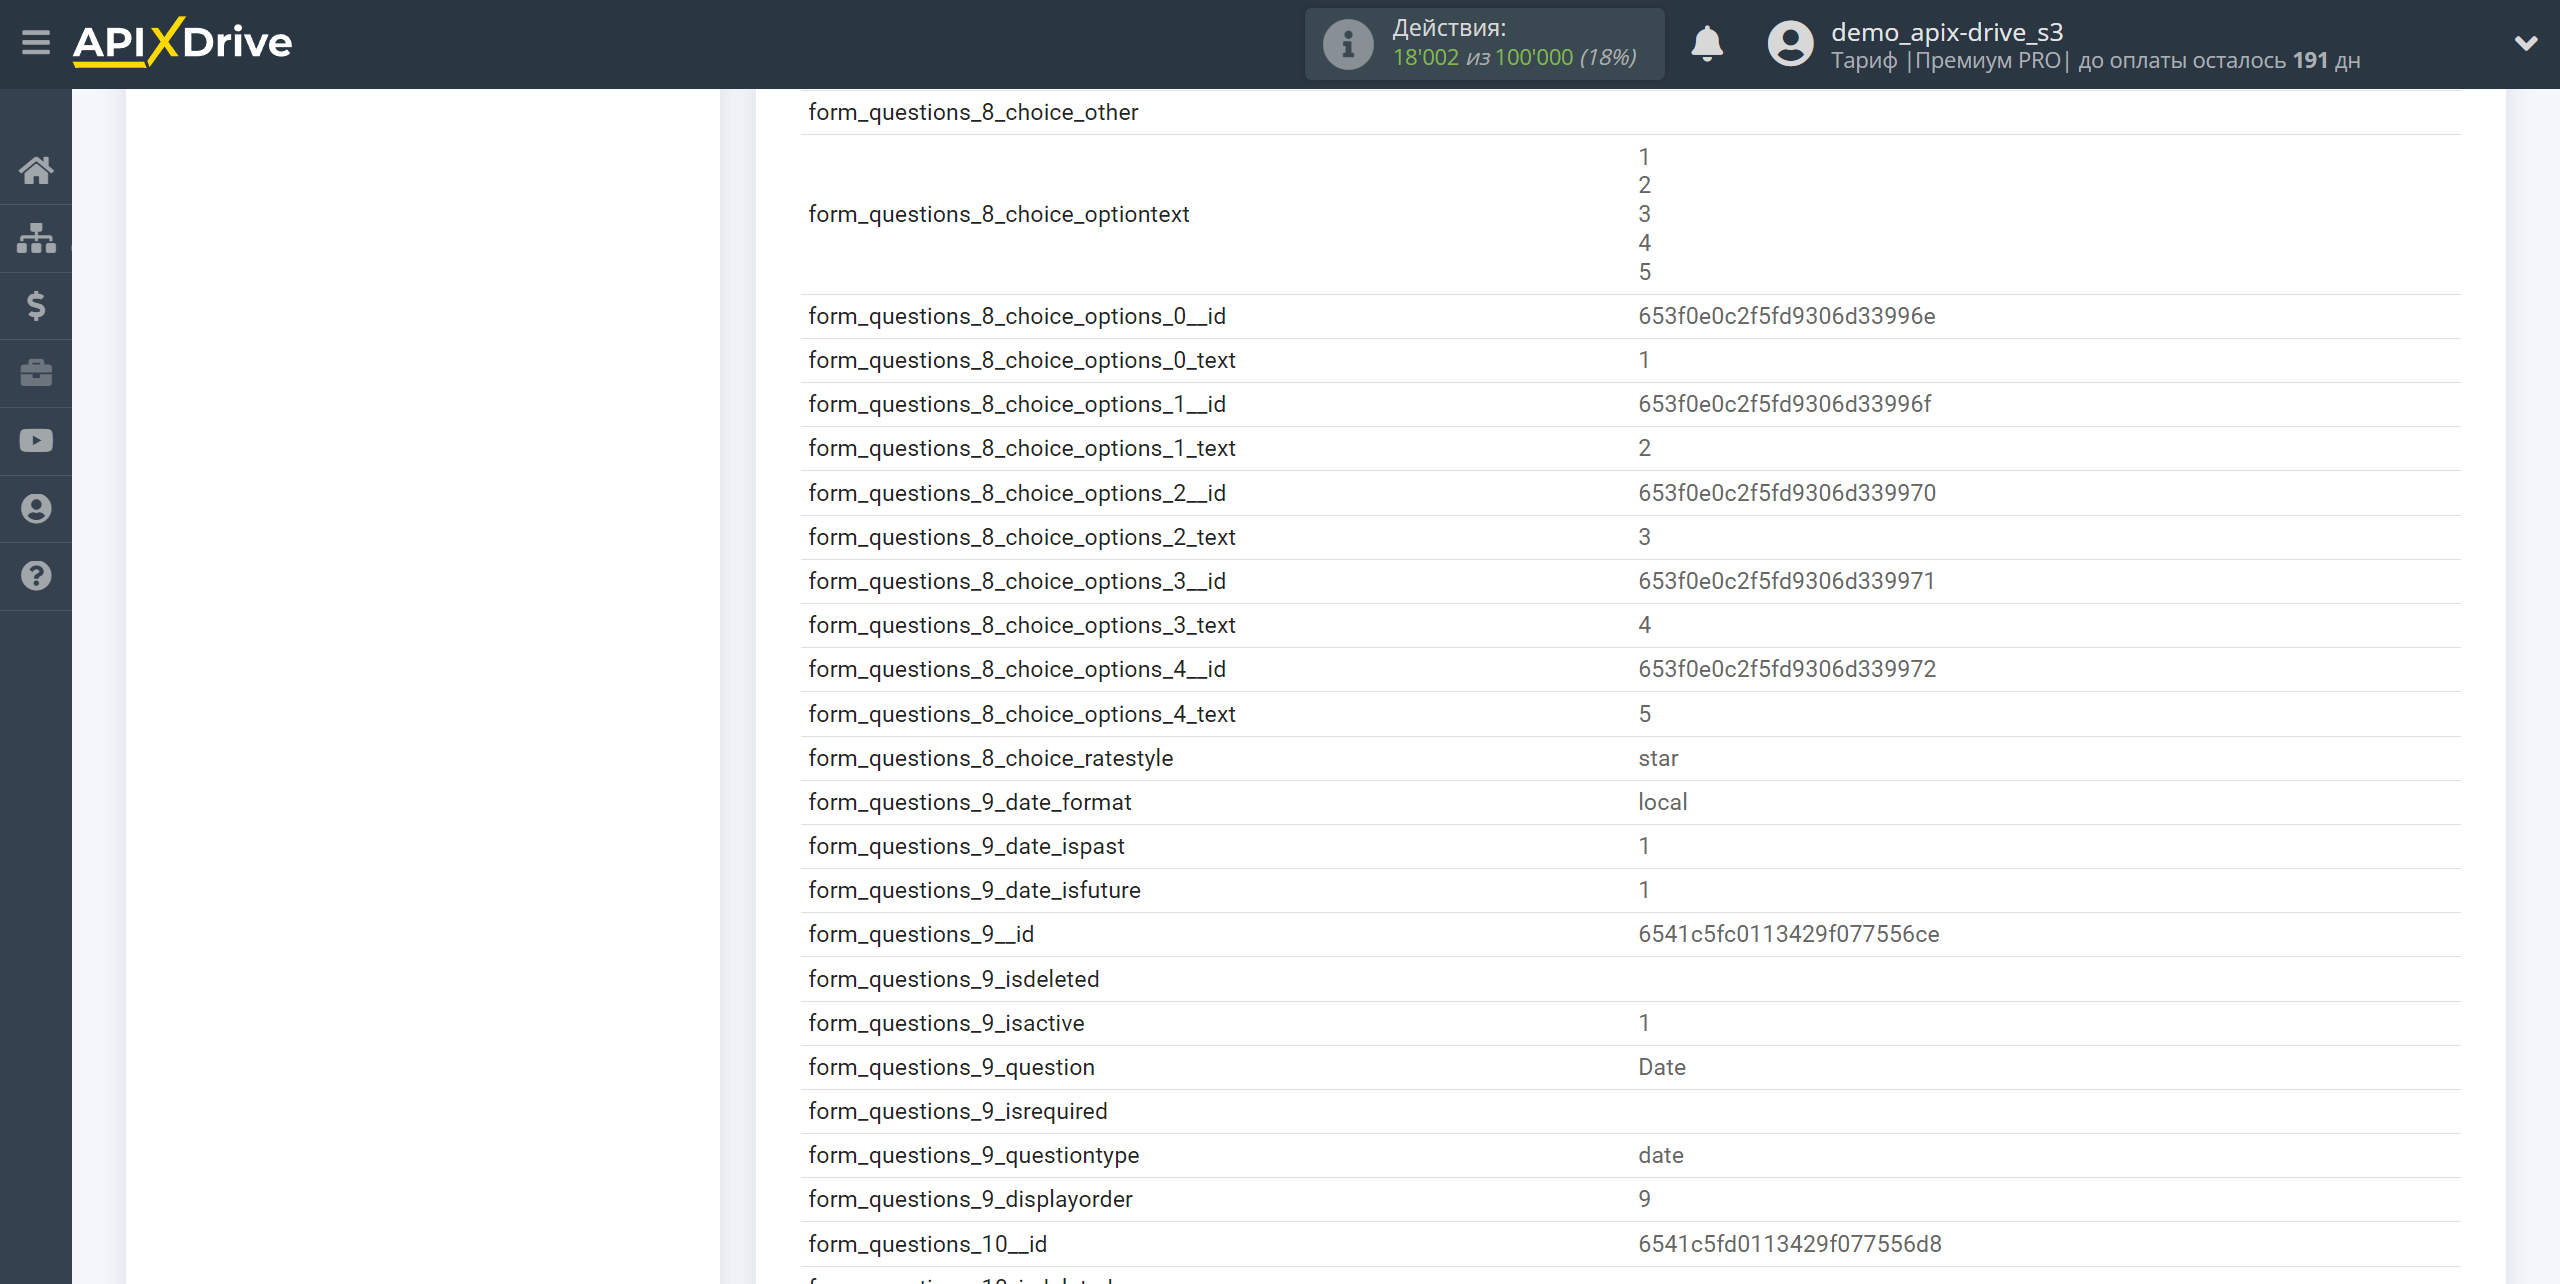Viewport: 2560px width, 1284px height.
Task: Select form_questions_8_choice_options_2_text field name
Action: (x=1022, y=538)
